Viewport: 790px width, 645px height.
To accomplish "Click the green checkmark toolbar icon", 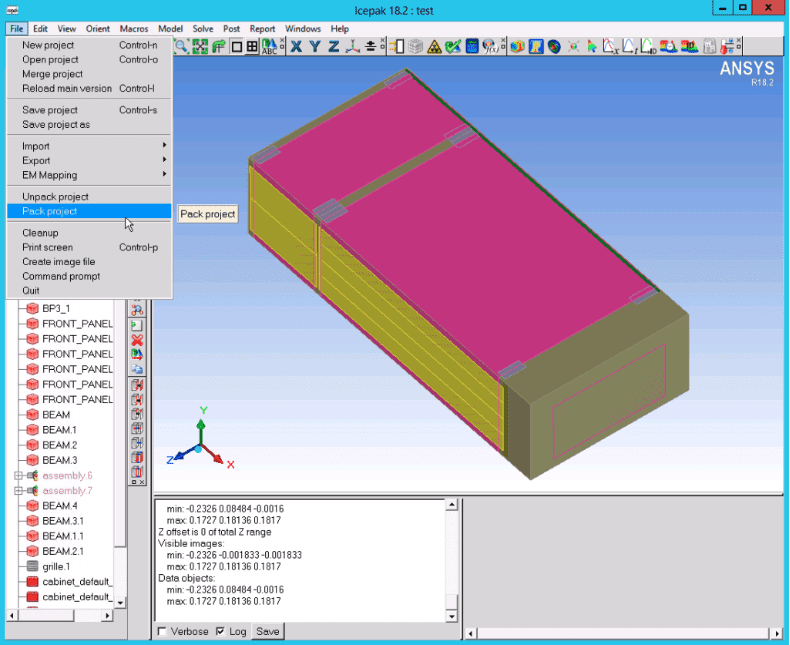I will click(453, 47).
